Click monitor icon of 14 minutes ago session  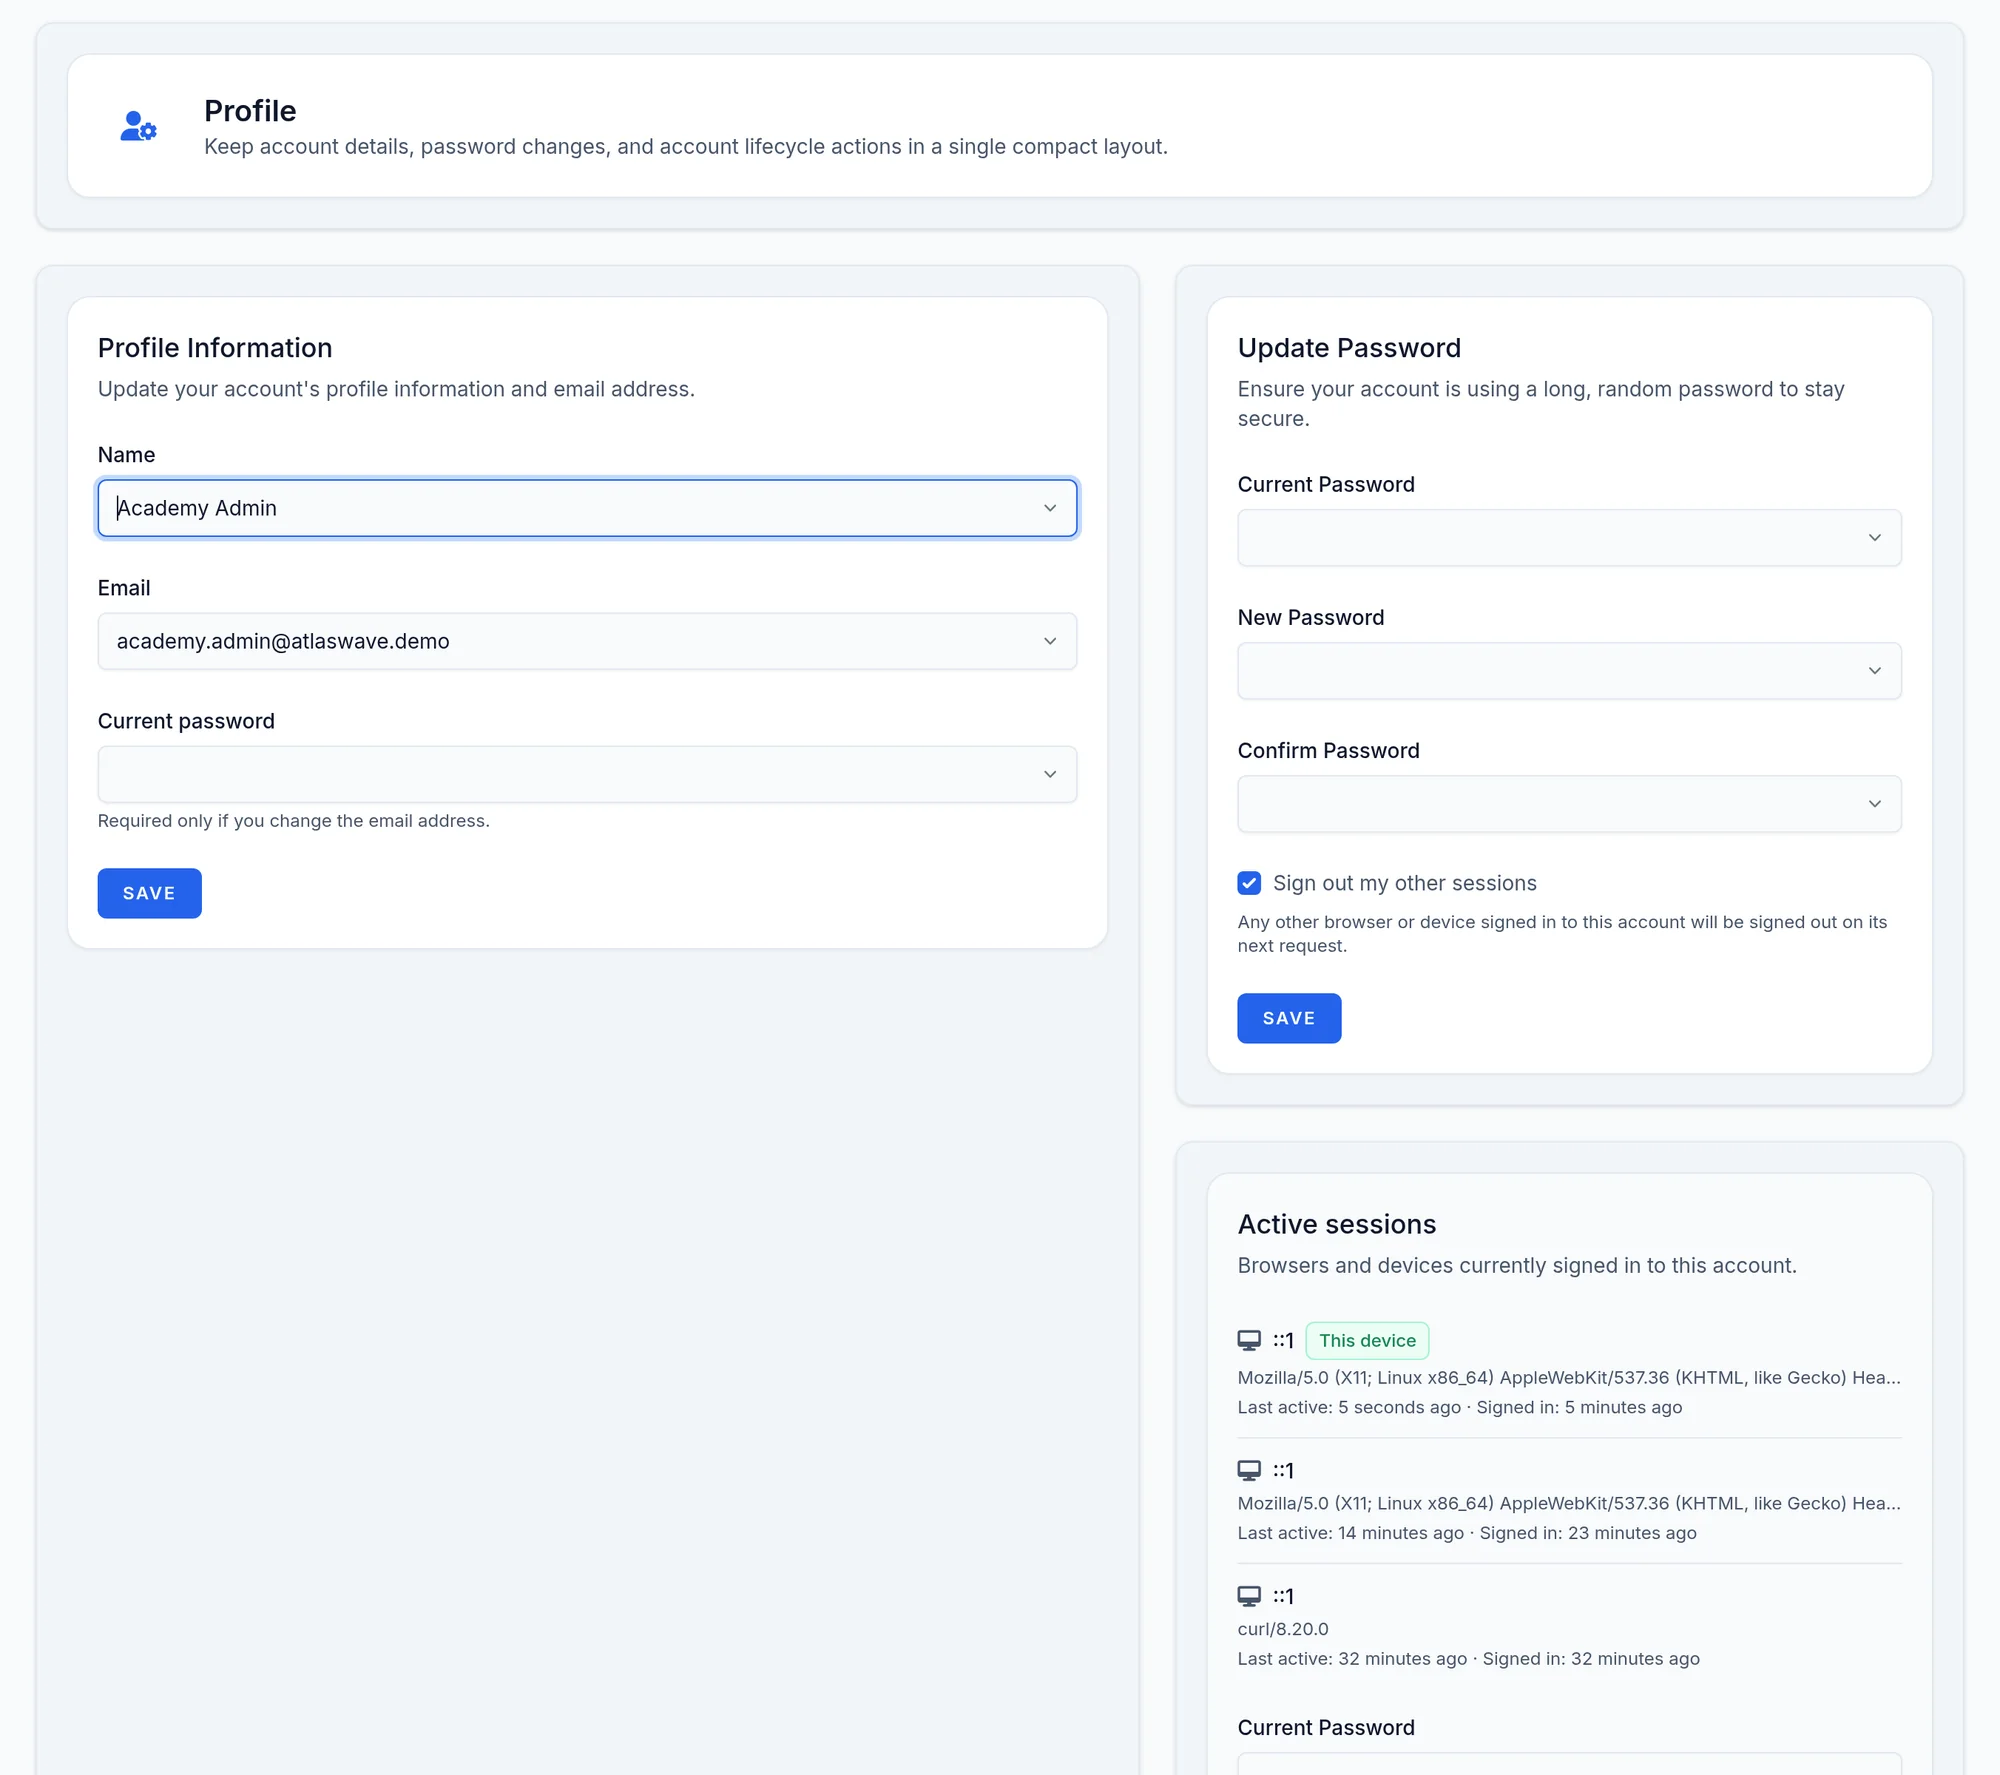pyautogui.click(x=1249, y=1470)
